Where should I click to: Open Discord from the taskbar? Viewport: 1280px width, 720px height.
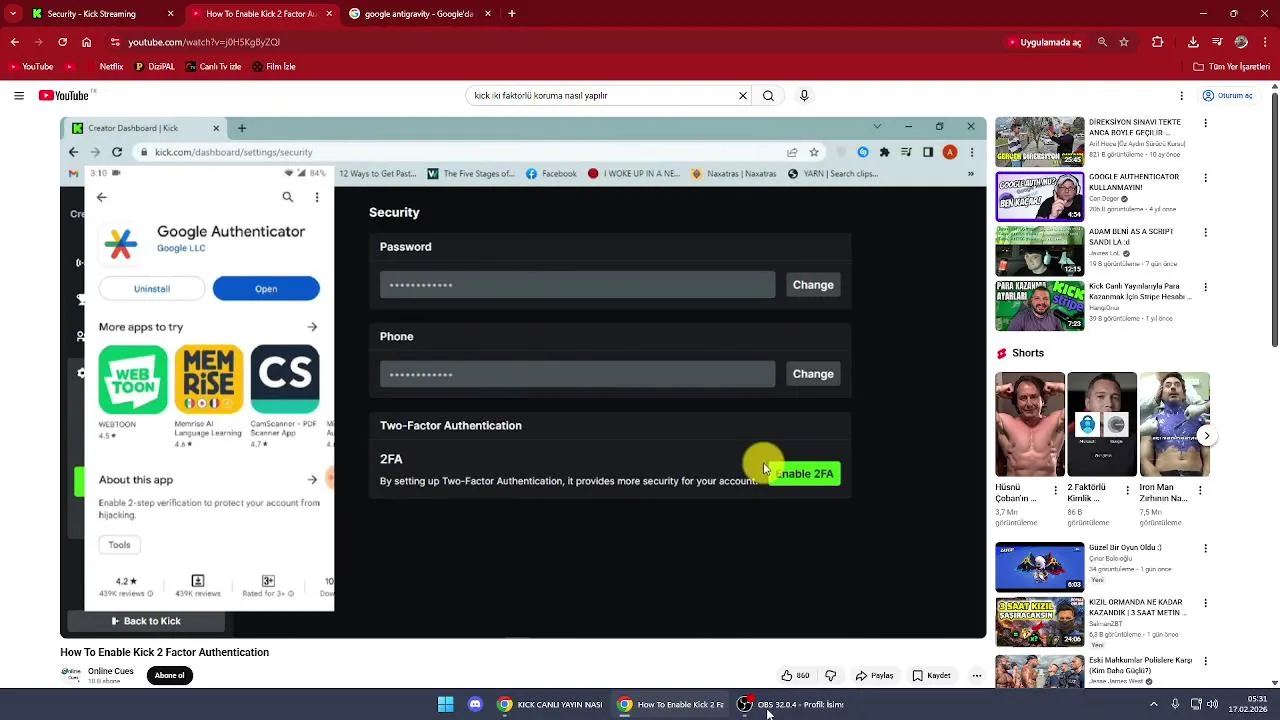pyautogui.click(x=475, y=704)
